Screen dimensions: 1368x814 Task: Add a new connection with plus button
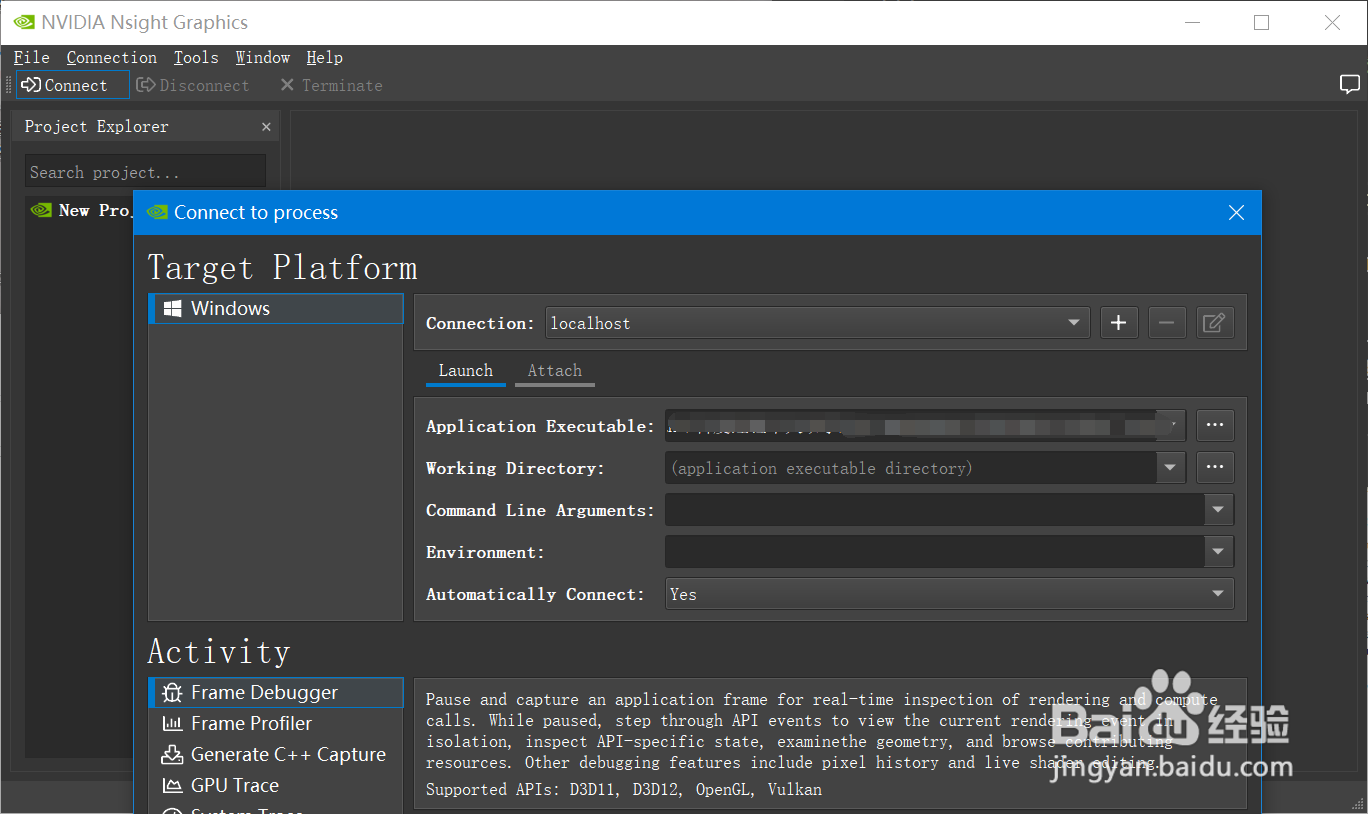pos(1119,323)
